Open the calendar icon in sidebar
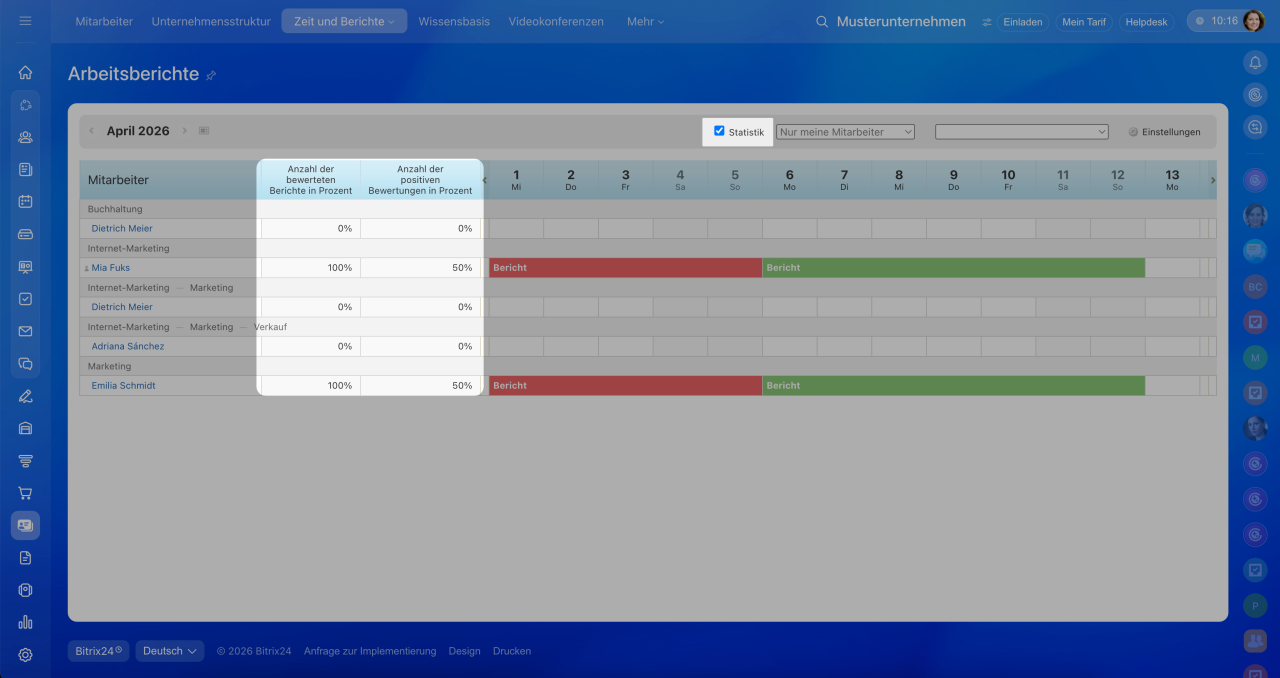Screen dimensions: 1280x678 pyautogui.click(x=25, y=201)
